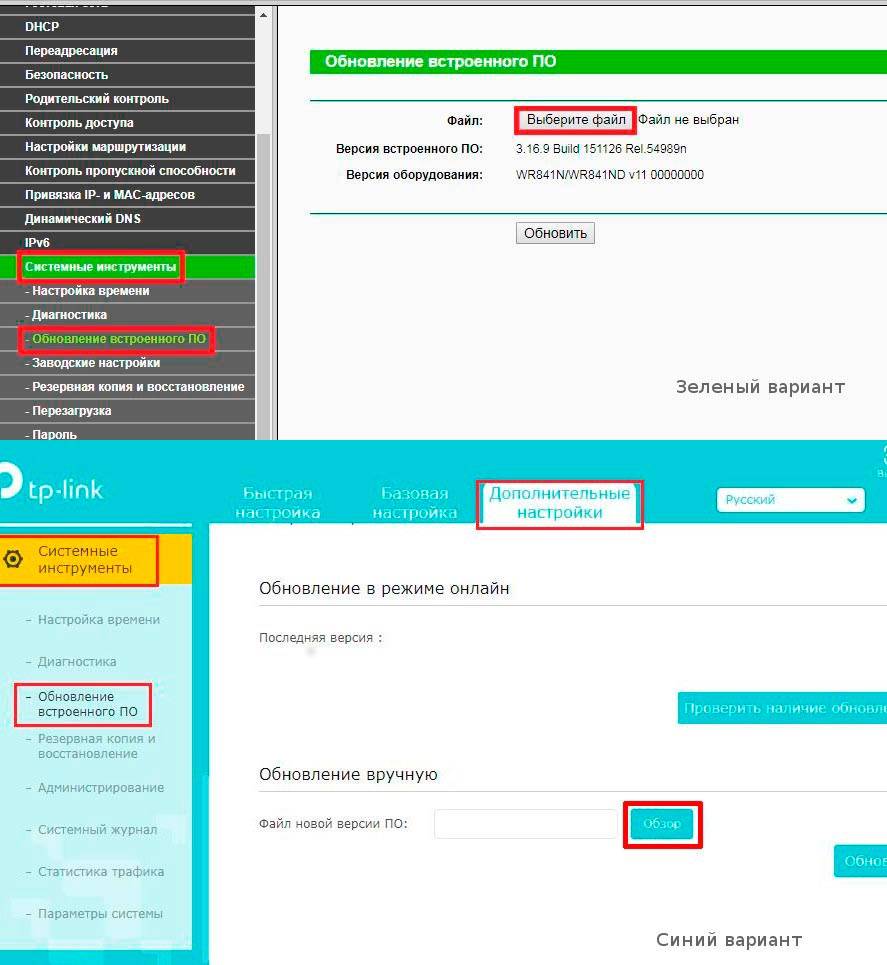The height and width of the screenshot is (965, 887).
Task: Click blue Обновить button in manual update section
Action: (861, 861)
